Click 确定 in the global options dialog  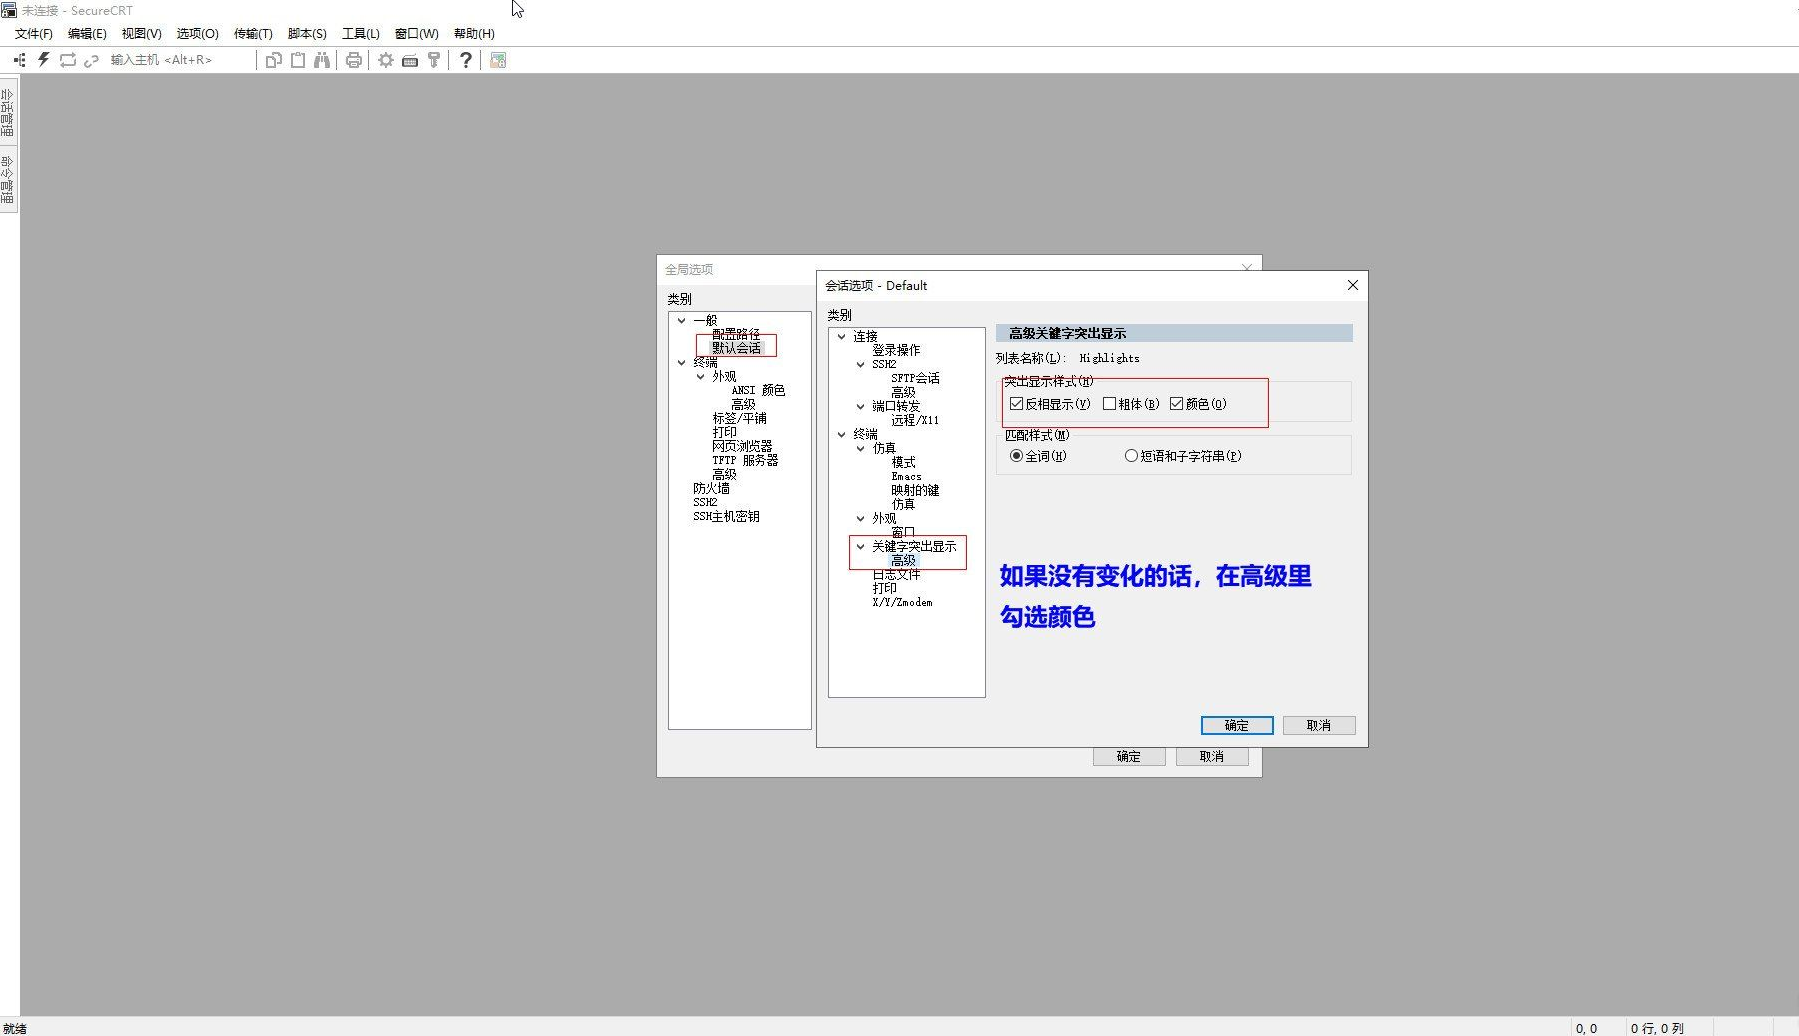pyautogui.click(x=1129, y=757)
